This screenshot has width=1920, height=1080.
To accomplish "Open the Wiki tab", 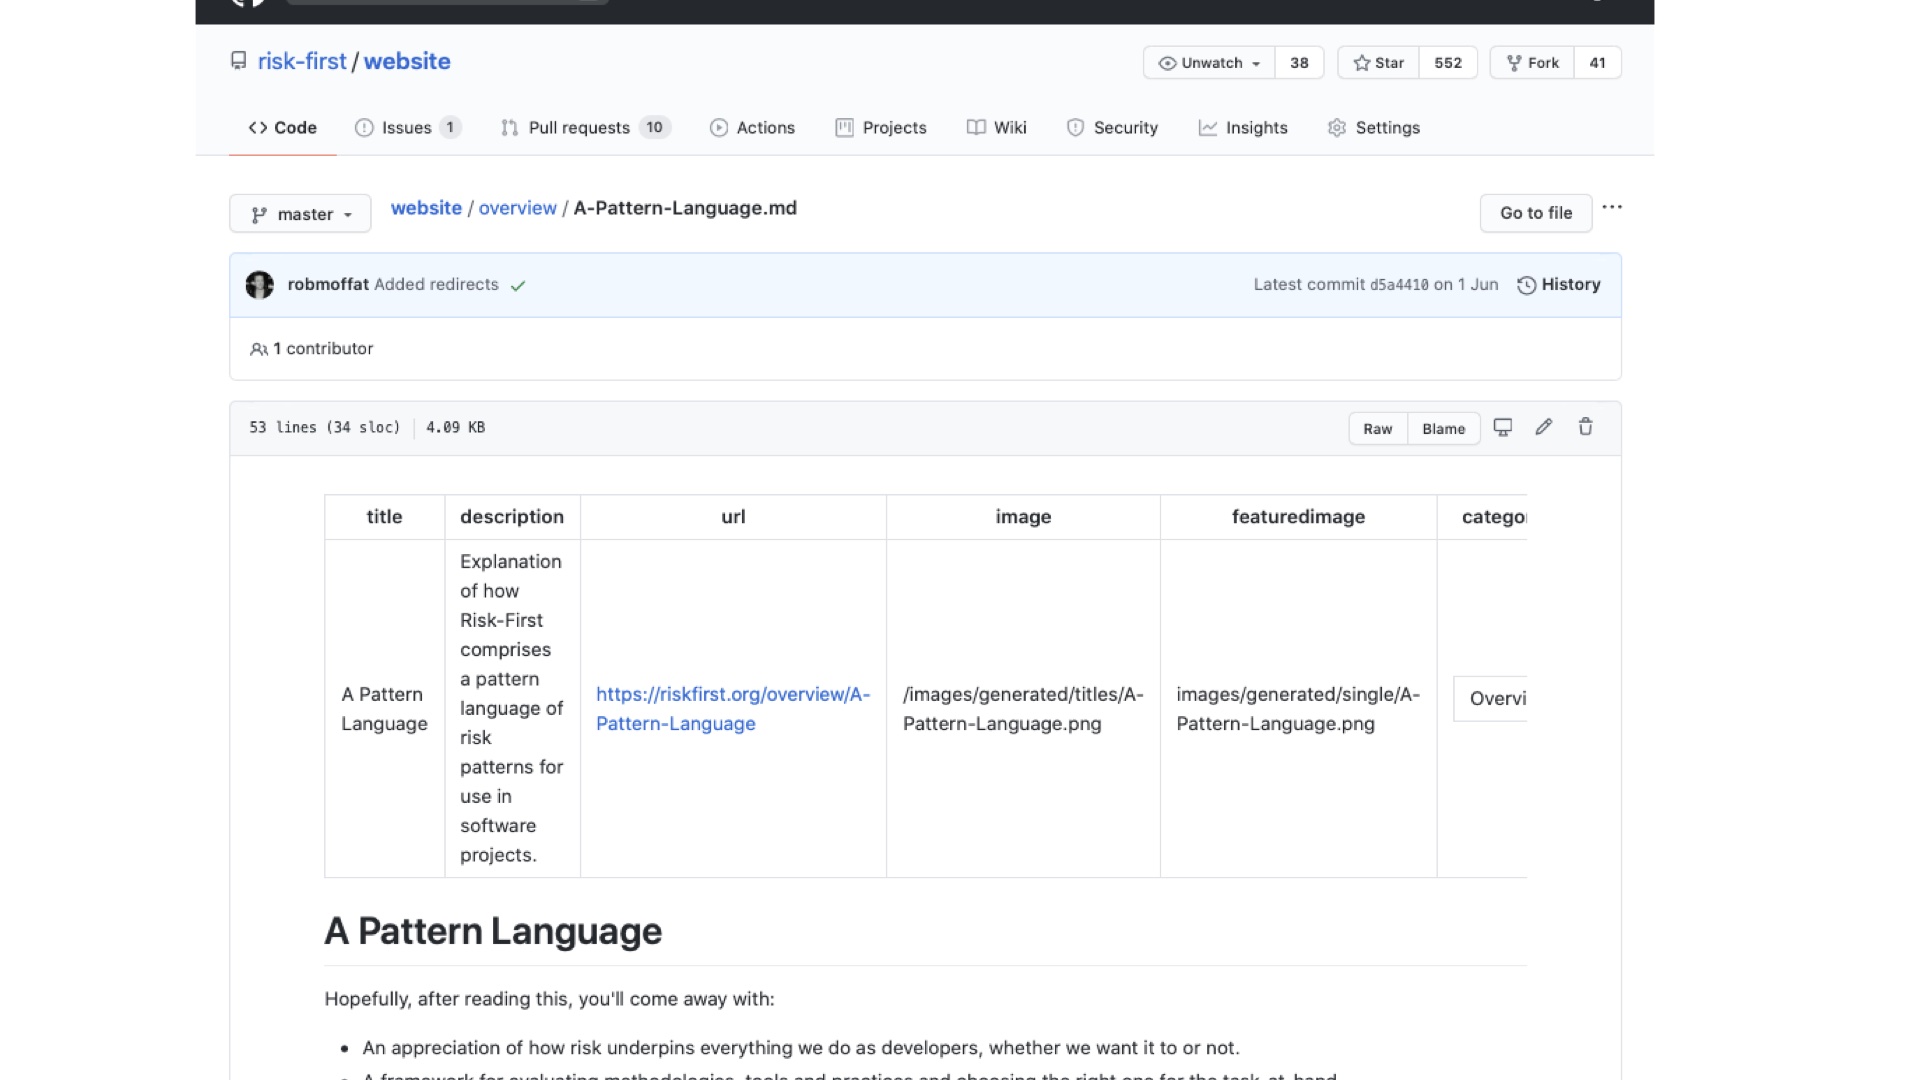I will pos(997,128).
